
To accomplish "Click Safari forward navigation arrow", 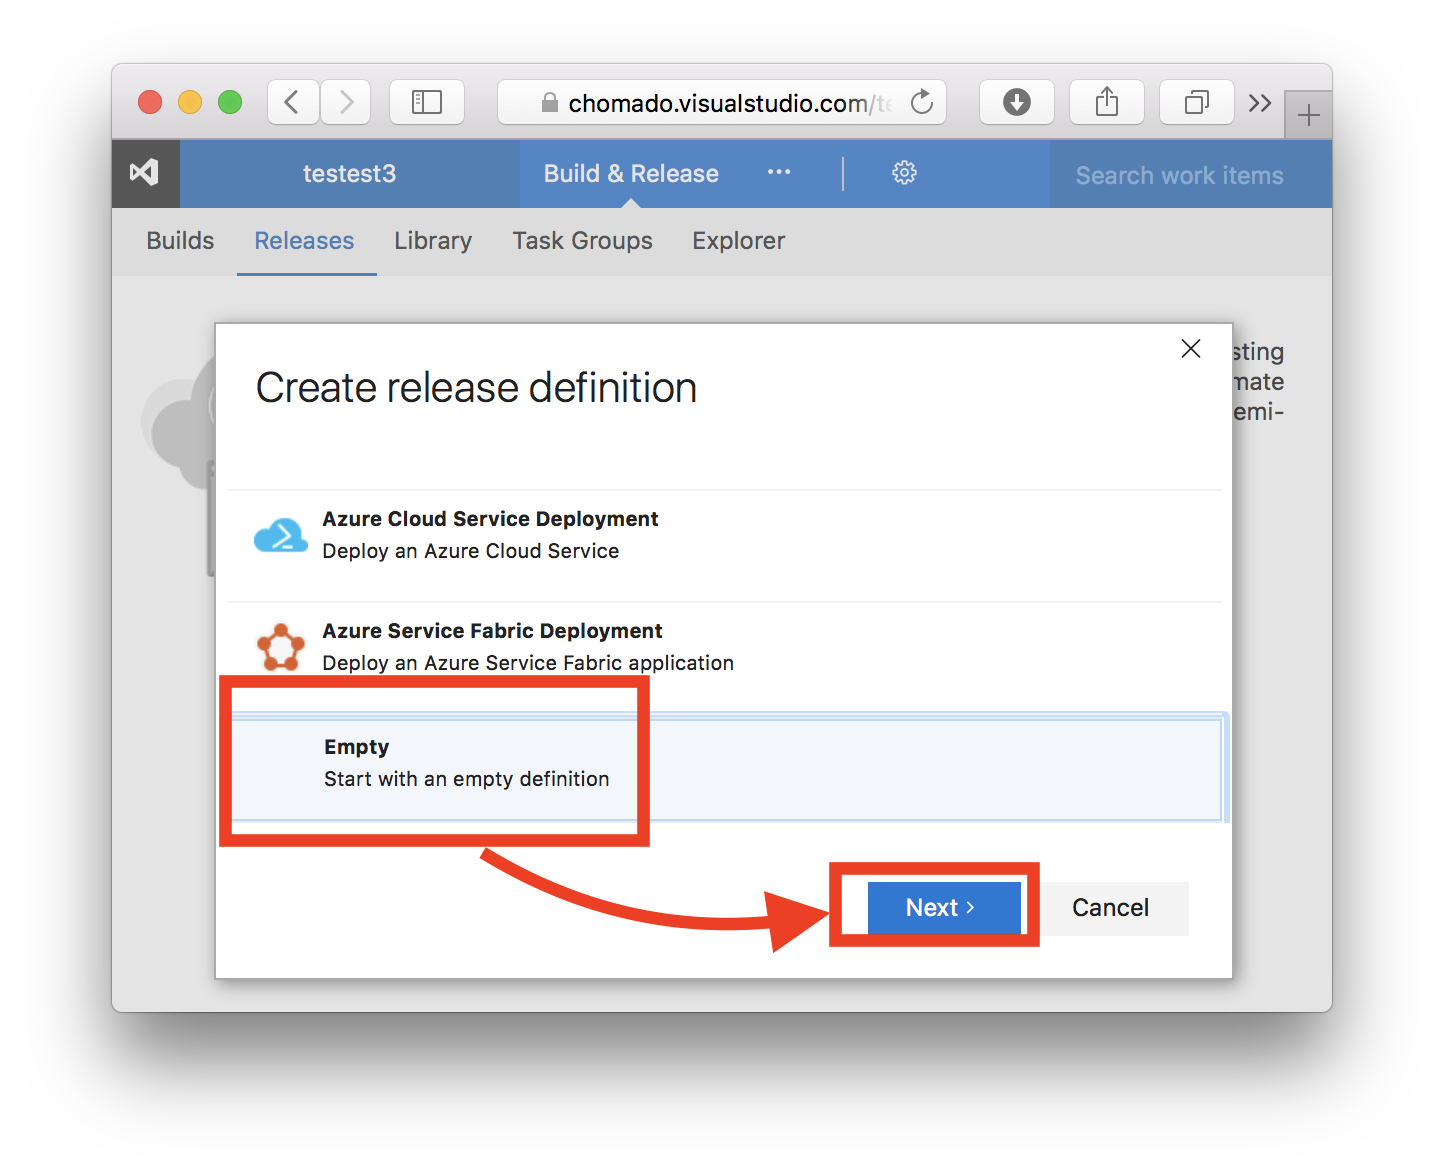I will 346,102.
